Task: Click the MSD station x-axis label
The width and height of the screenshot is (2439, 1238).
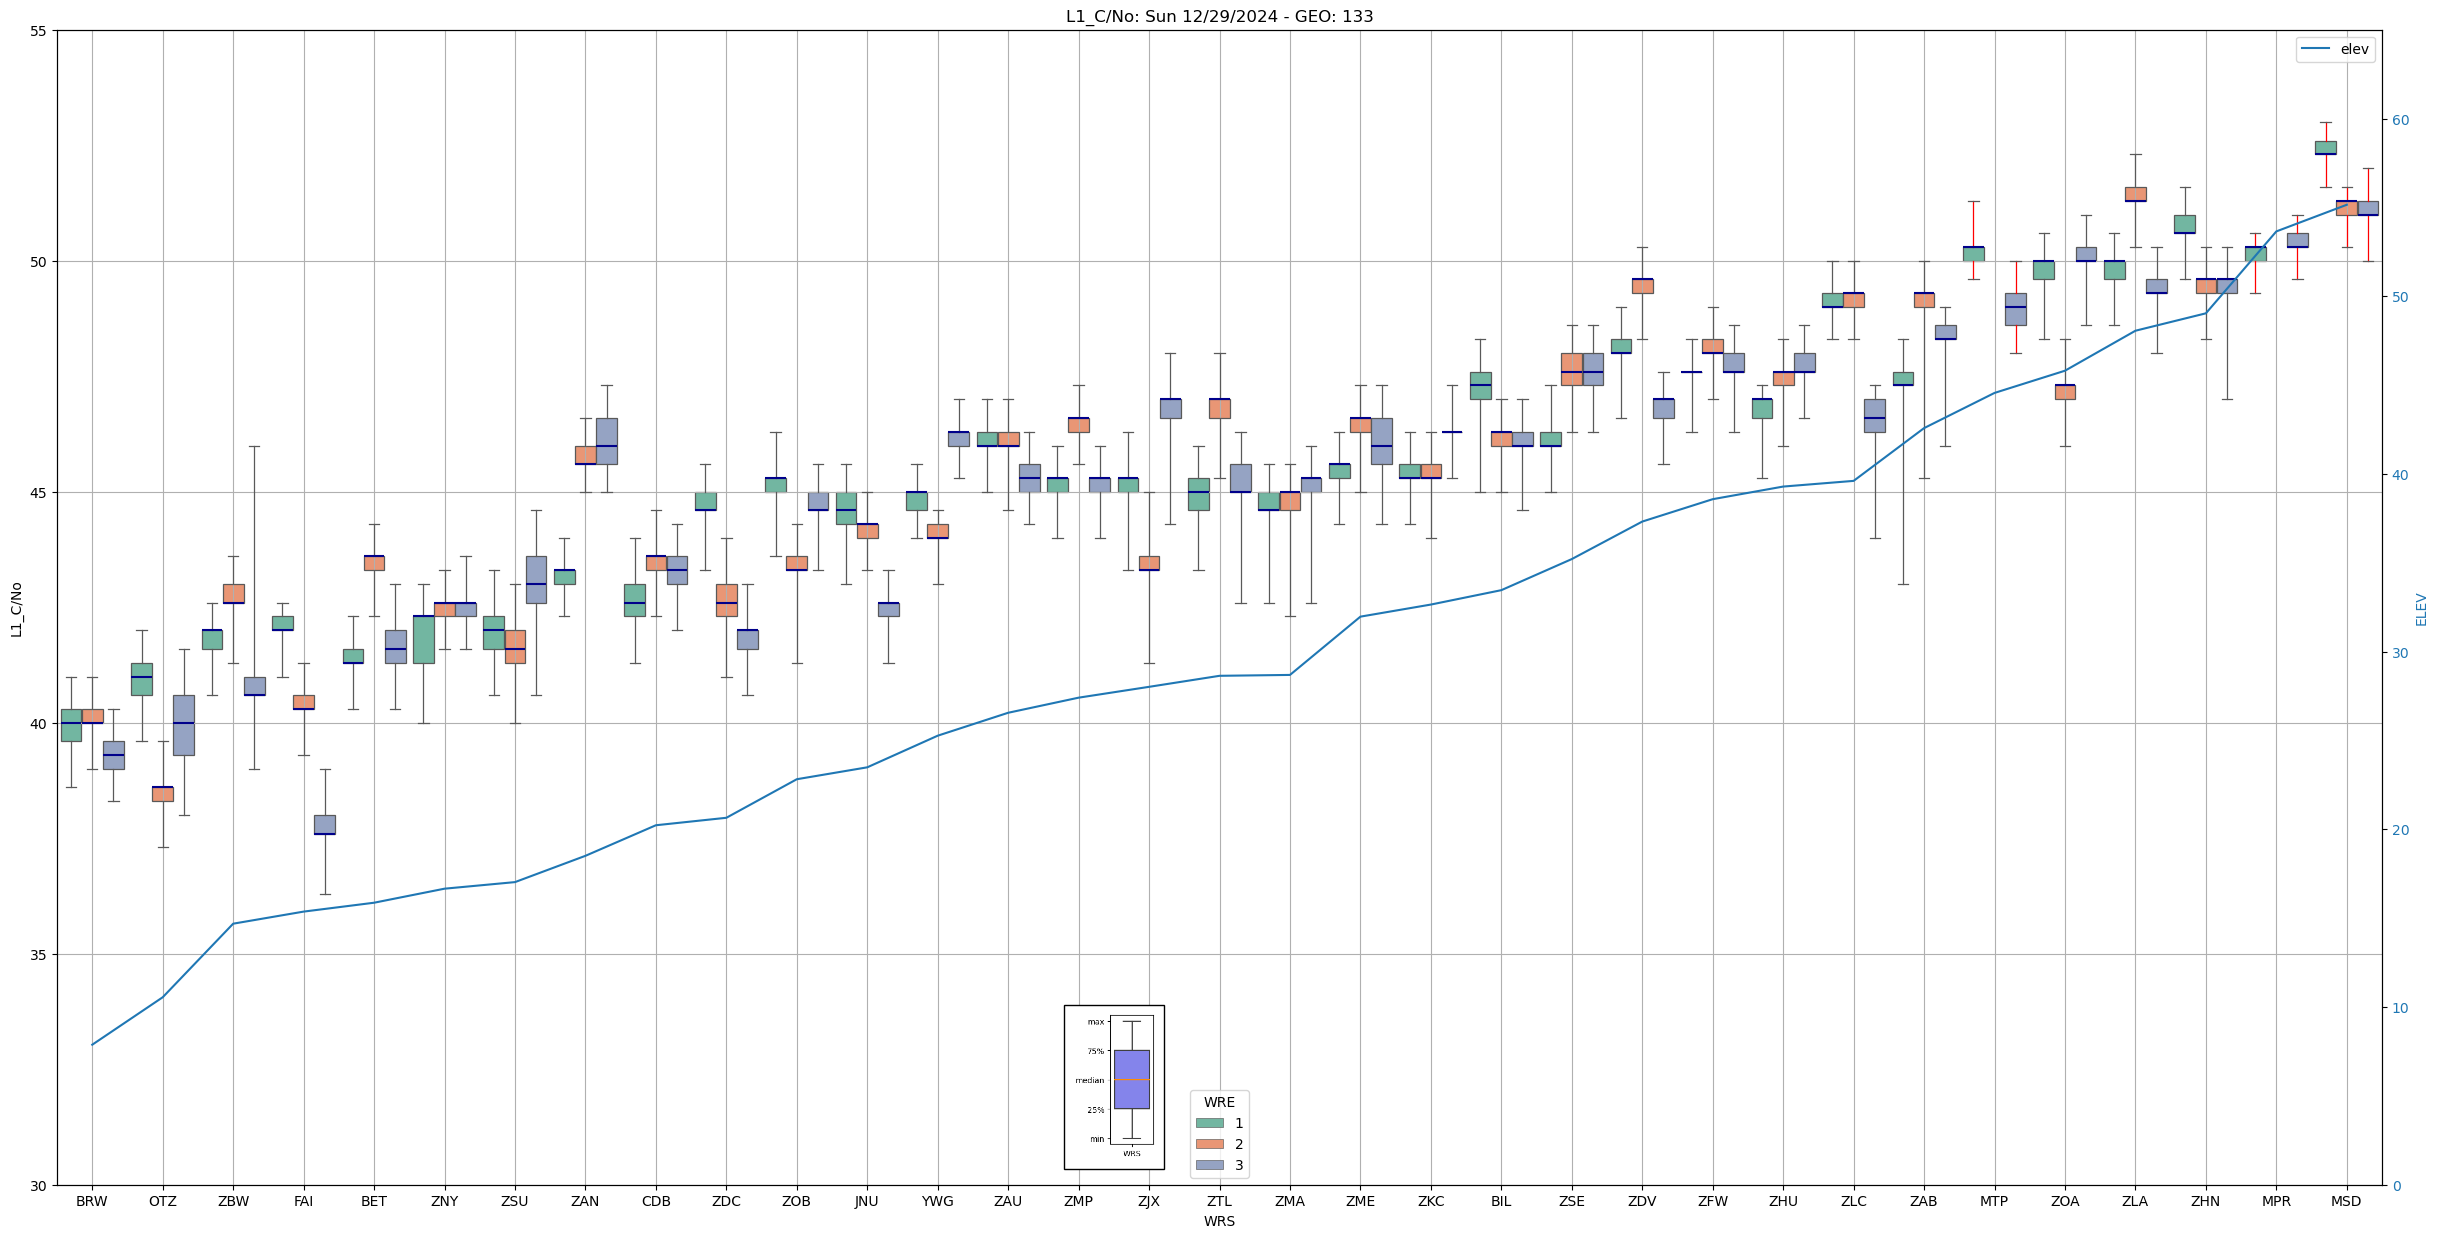Action: (2346, 1201)
